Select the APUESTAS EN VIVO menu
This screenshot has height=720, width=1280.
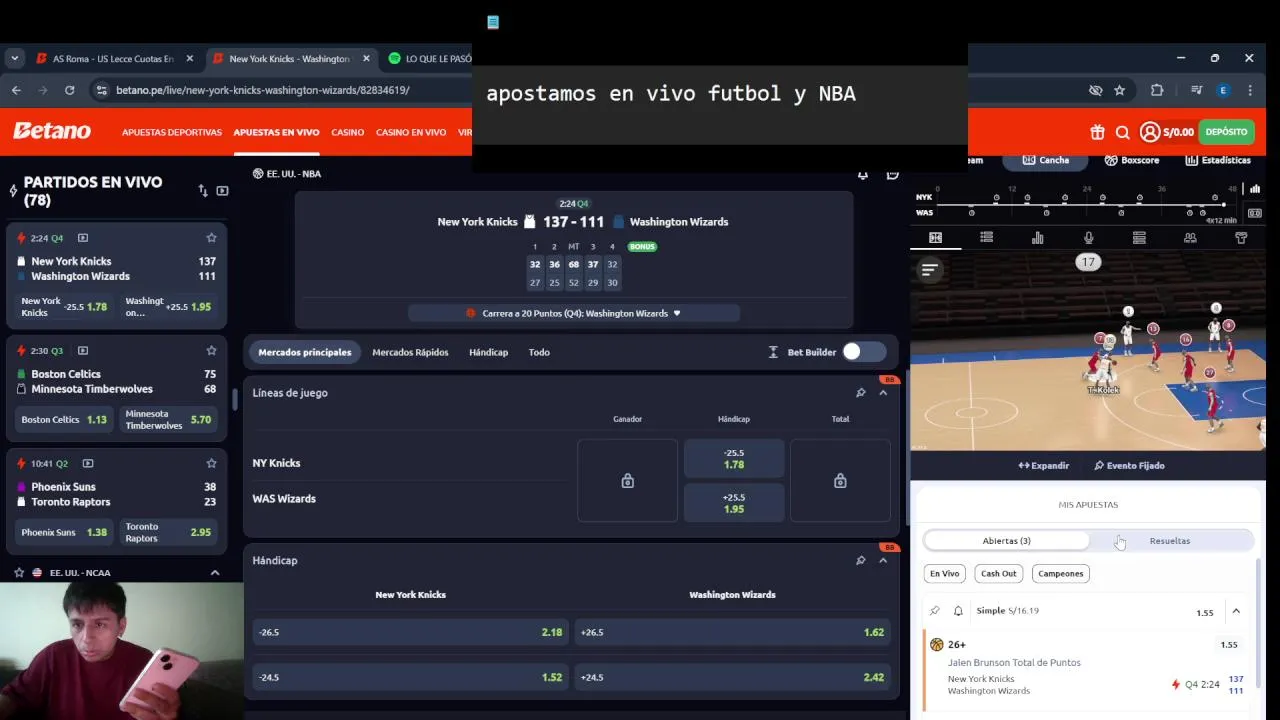(276, 132)
